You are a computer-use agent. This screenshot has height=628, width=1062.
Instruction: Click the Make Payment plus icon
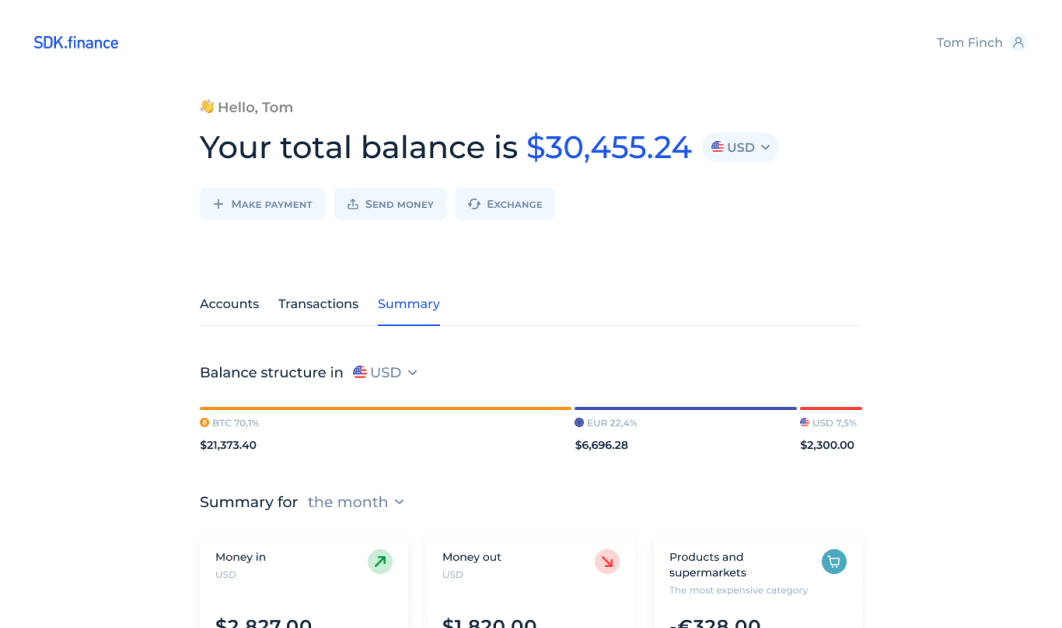[216, 203]
